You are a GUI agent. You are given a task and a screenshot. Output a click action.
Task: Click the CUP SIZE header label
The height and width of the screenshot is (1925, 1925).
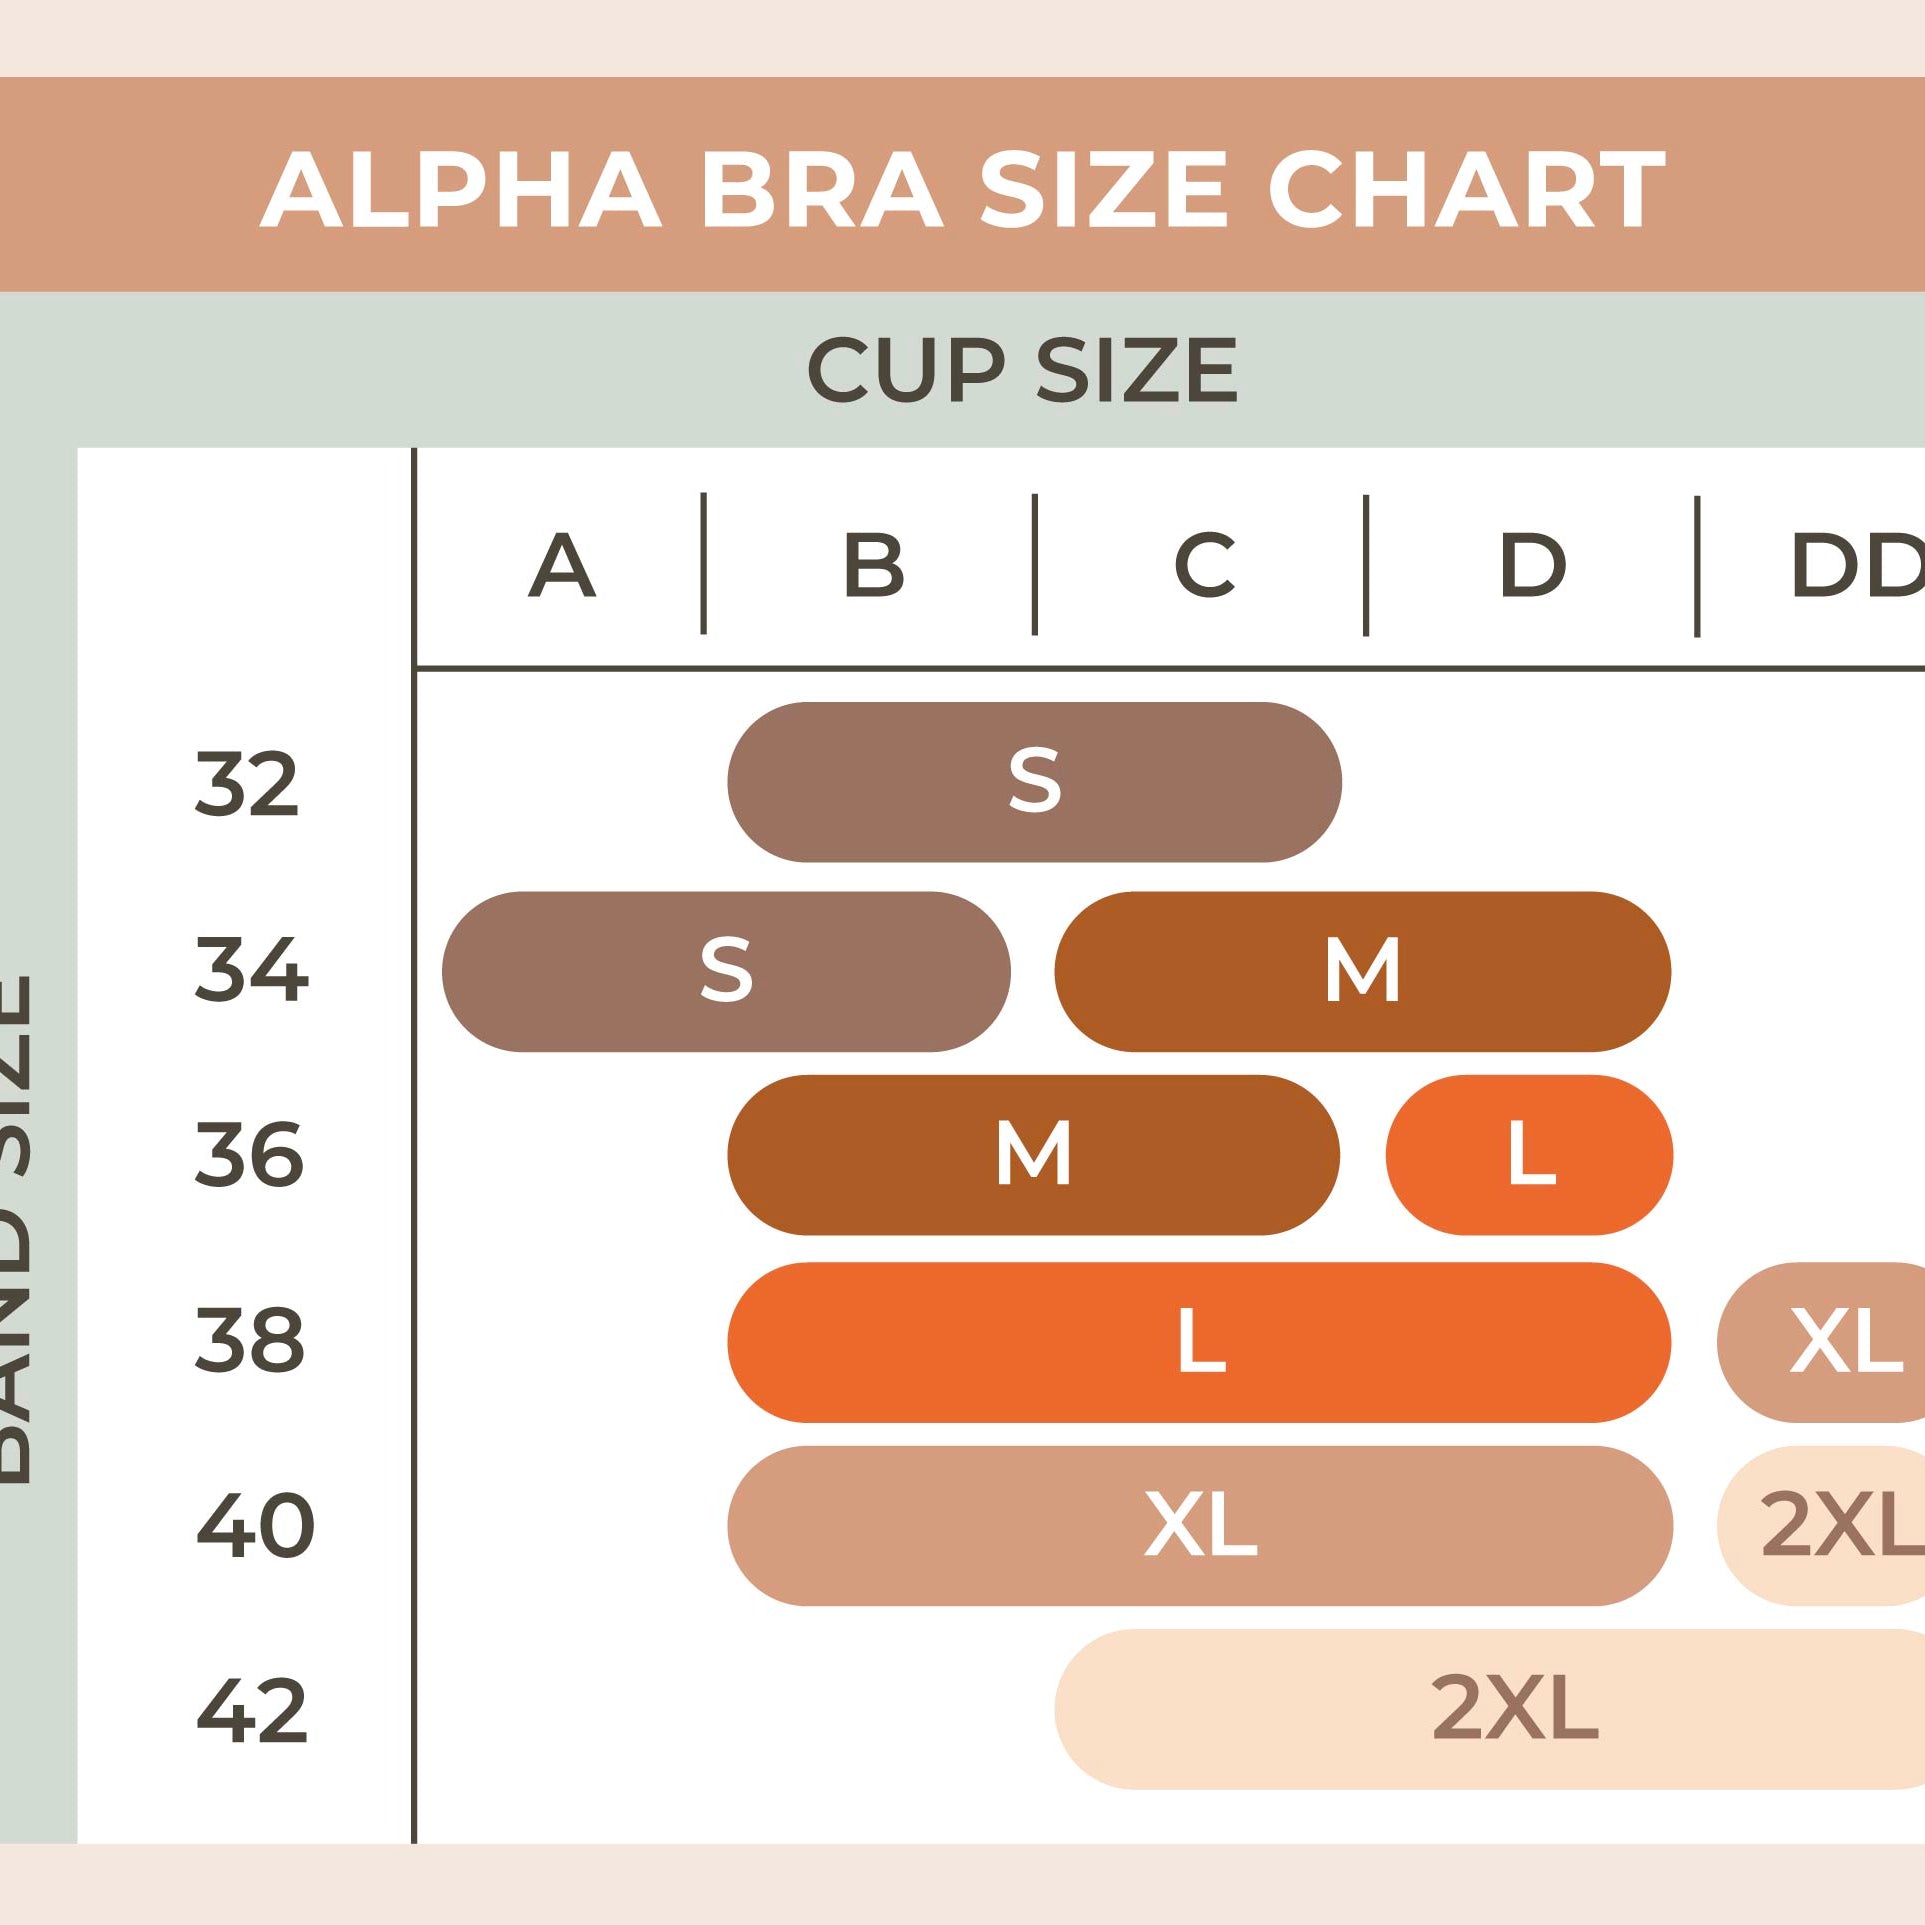tap(1022, 370)
